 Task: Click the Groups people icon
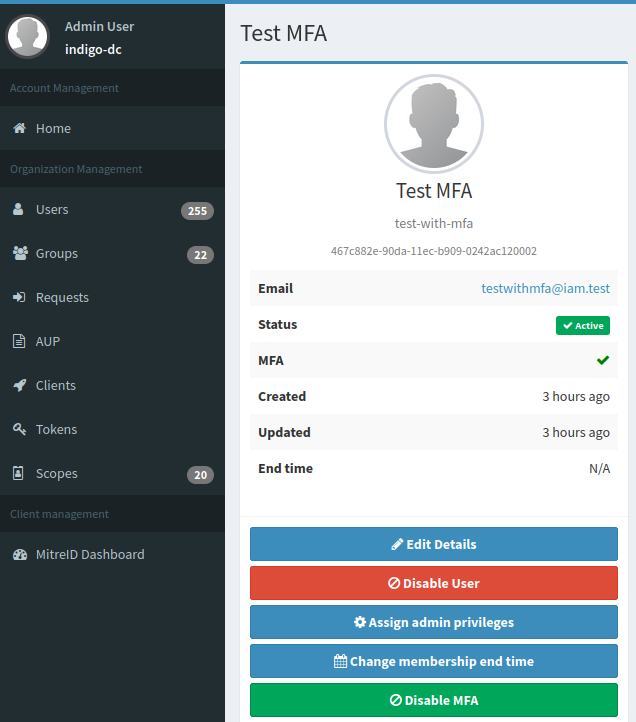20,253
